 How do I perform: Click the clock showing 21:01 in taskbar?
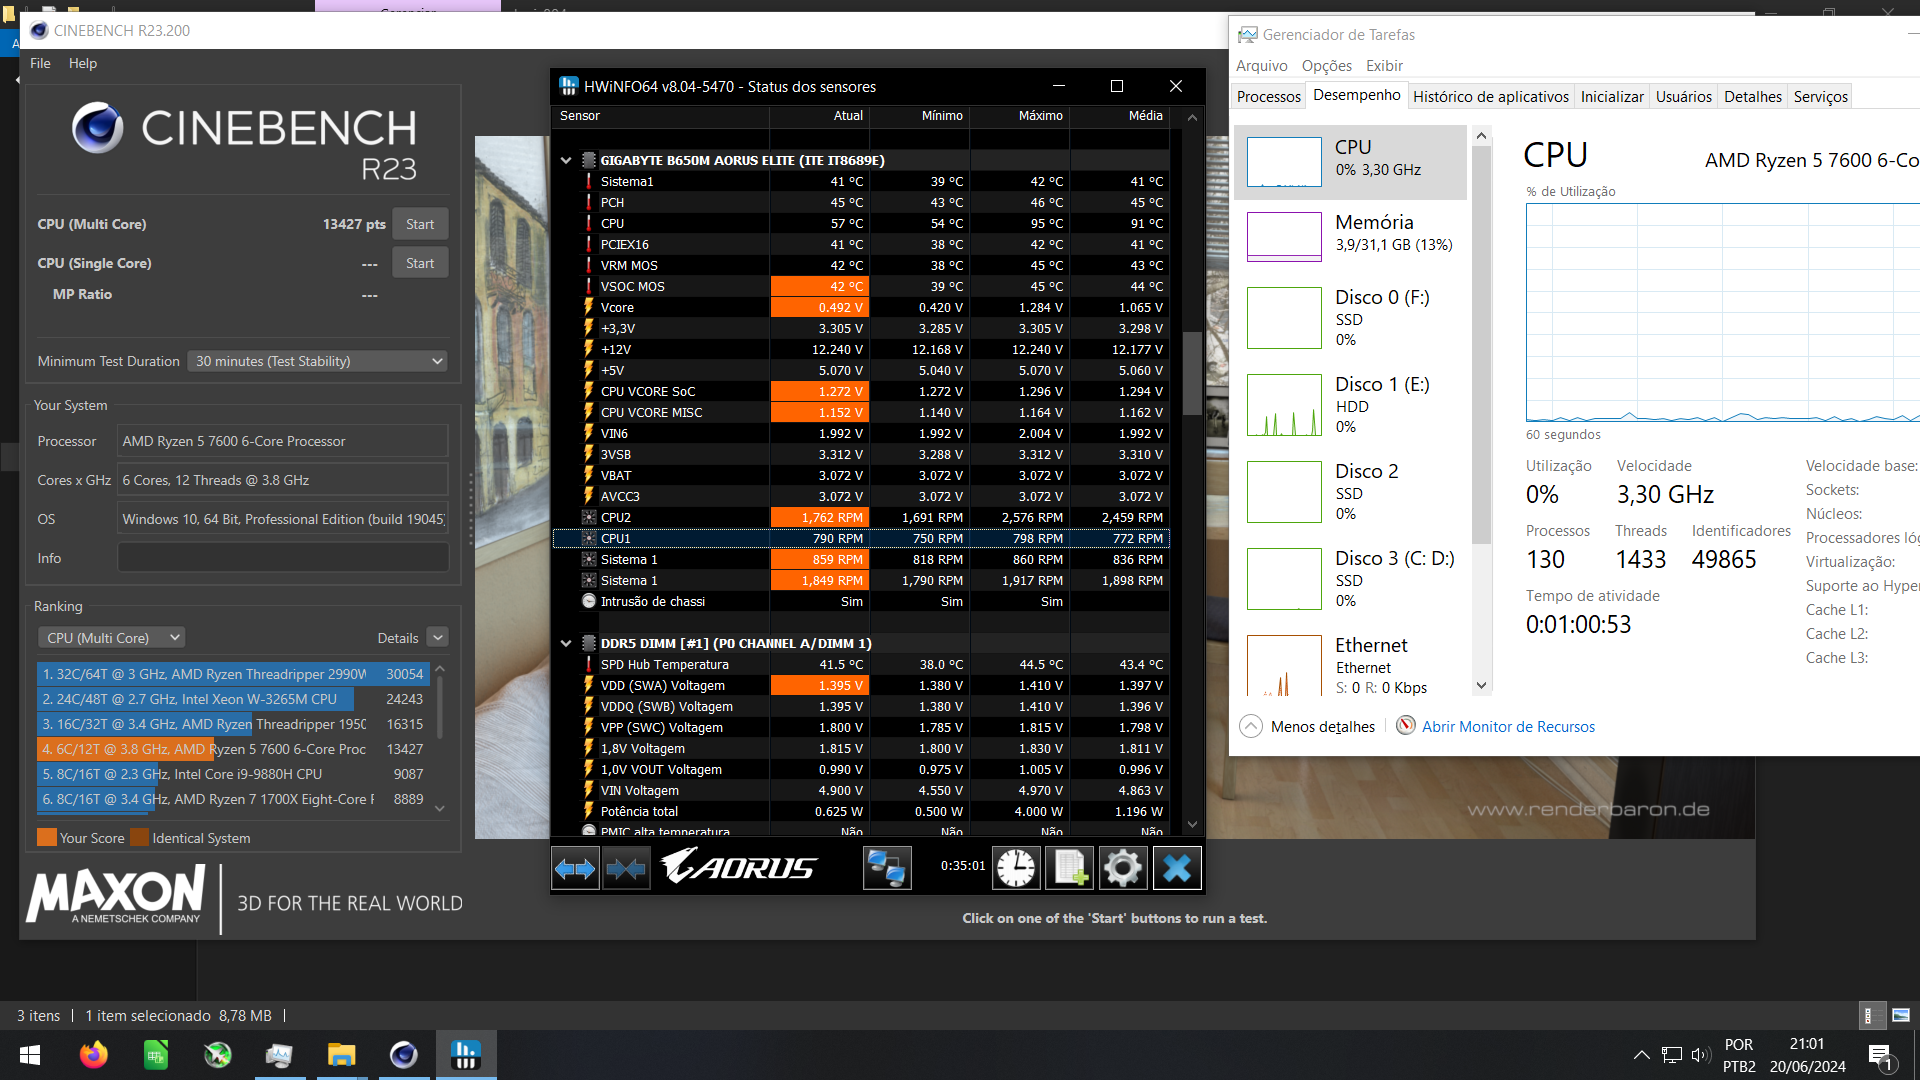coord(1807,1044)
